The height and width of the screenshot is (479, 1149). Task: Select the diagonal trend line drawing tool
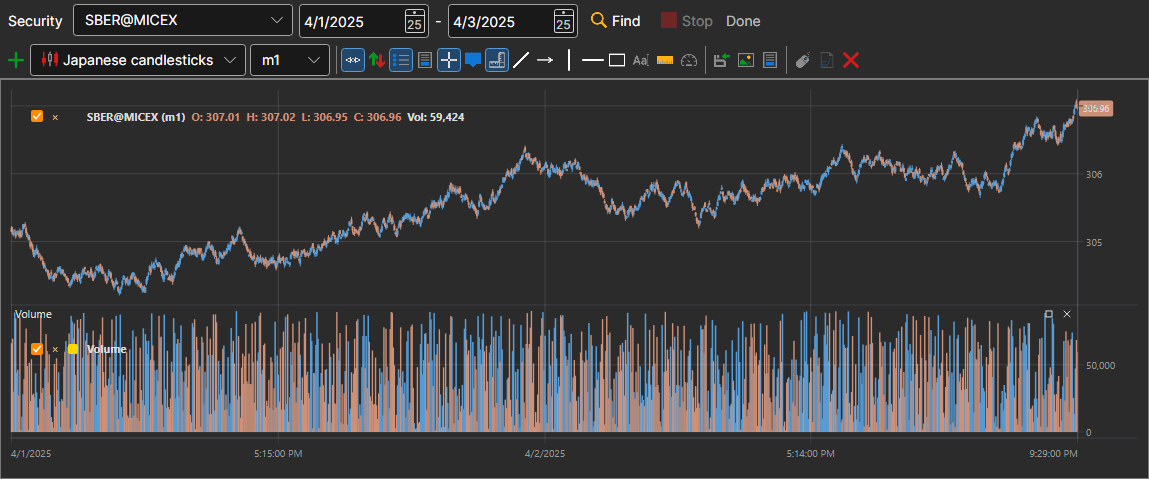click(x=520, y=60)
